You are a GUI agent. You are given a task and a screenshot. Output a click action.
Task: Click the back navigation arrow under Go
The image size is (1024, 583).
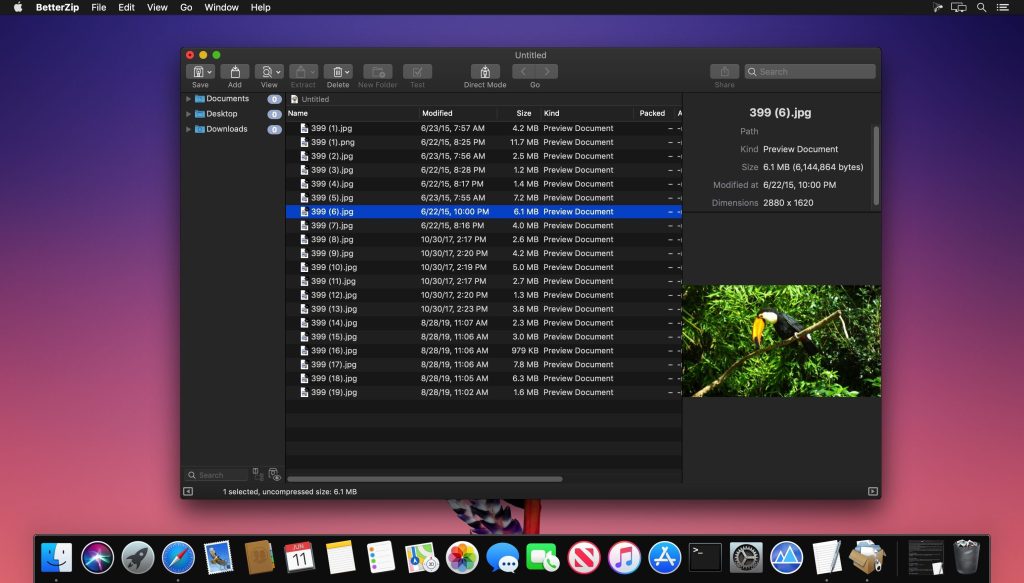[x=524, y=71]
